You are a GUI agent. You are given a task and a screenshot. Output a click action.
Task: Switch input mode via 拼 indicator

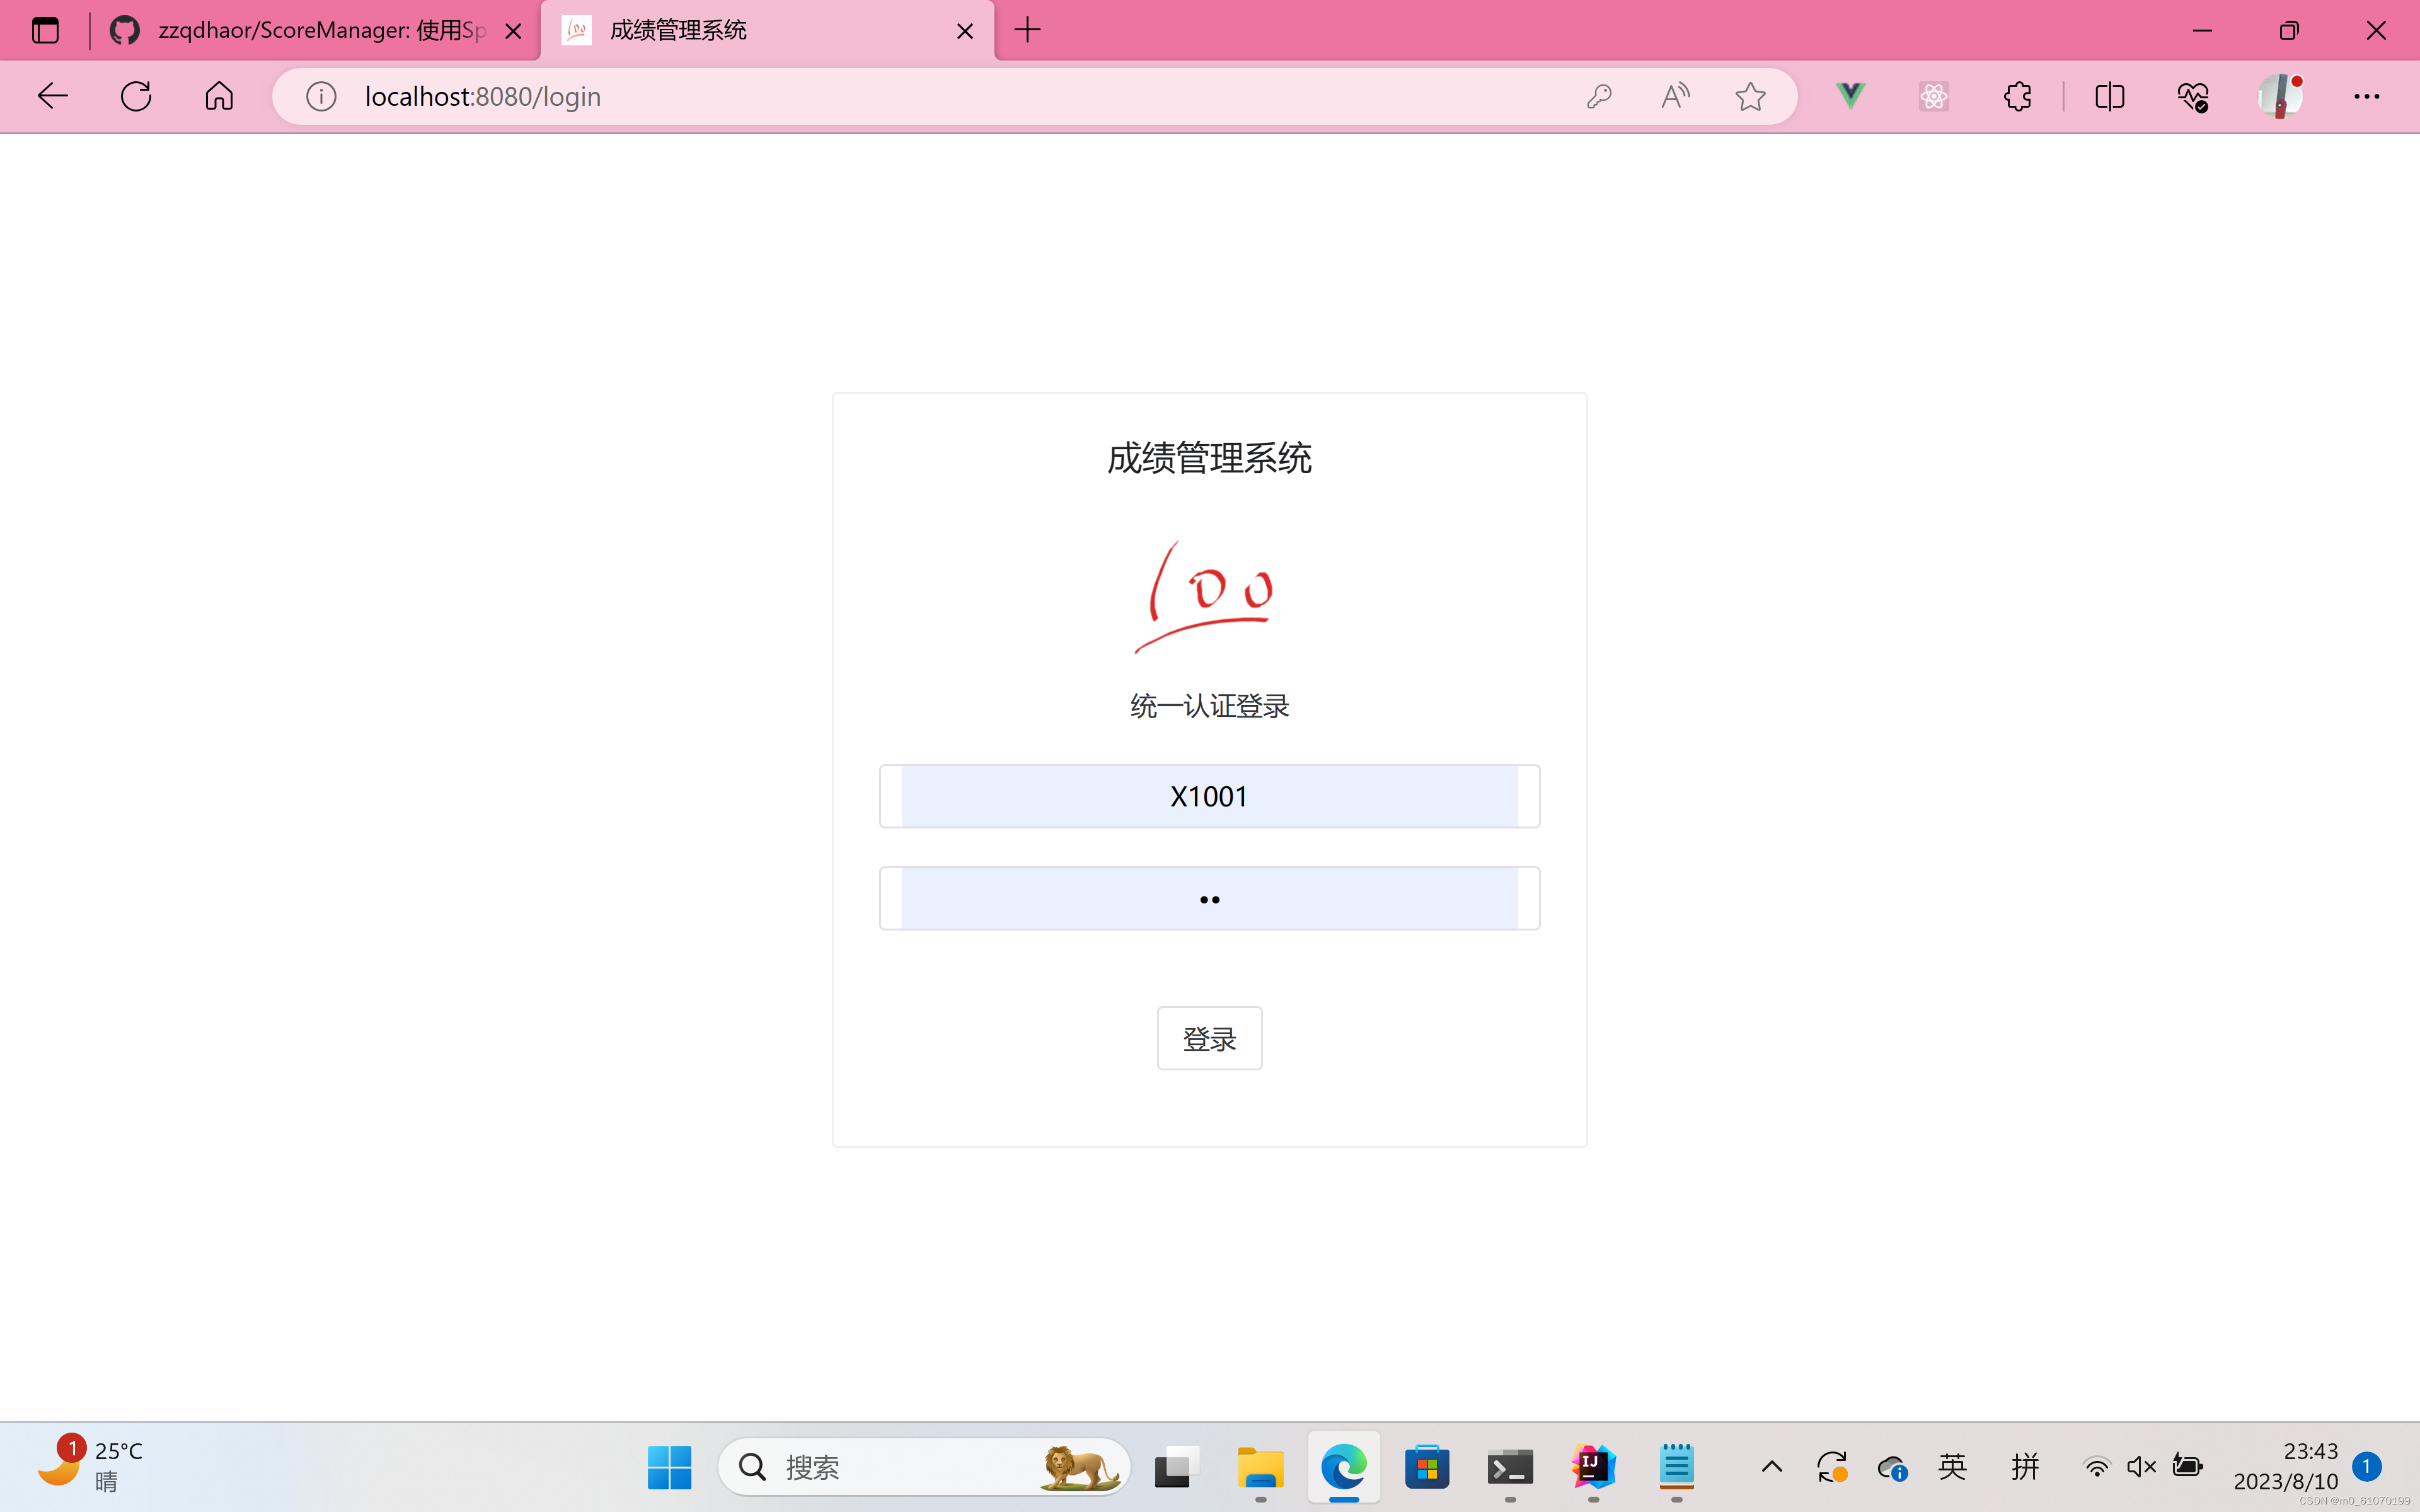tap(2025, 1466)
